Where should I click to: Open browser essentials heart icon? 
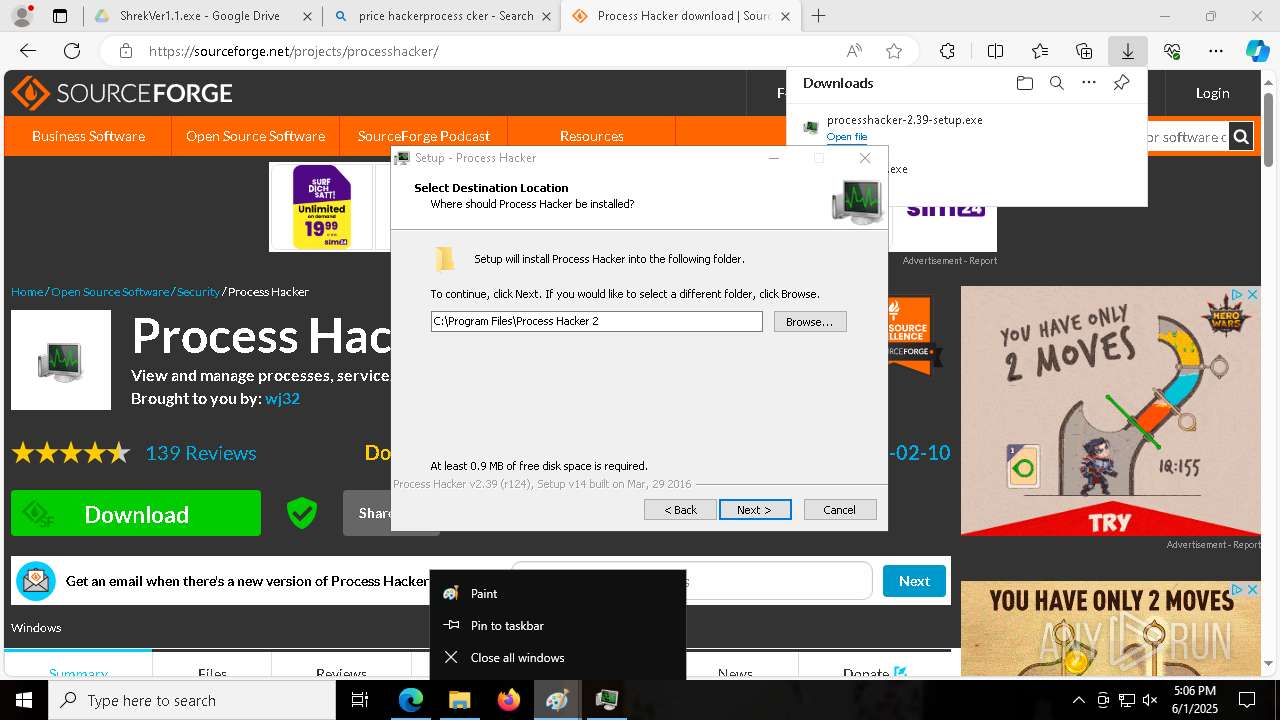(1172, 51)
